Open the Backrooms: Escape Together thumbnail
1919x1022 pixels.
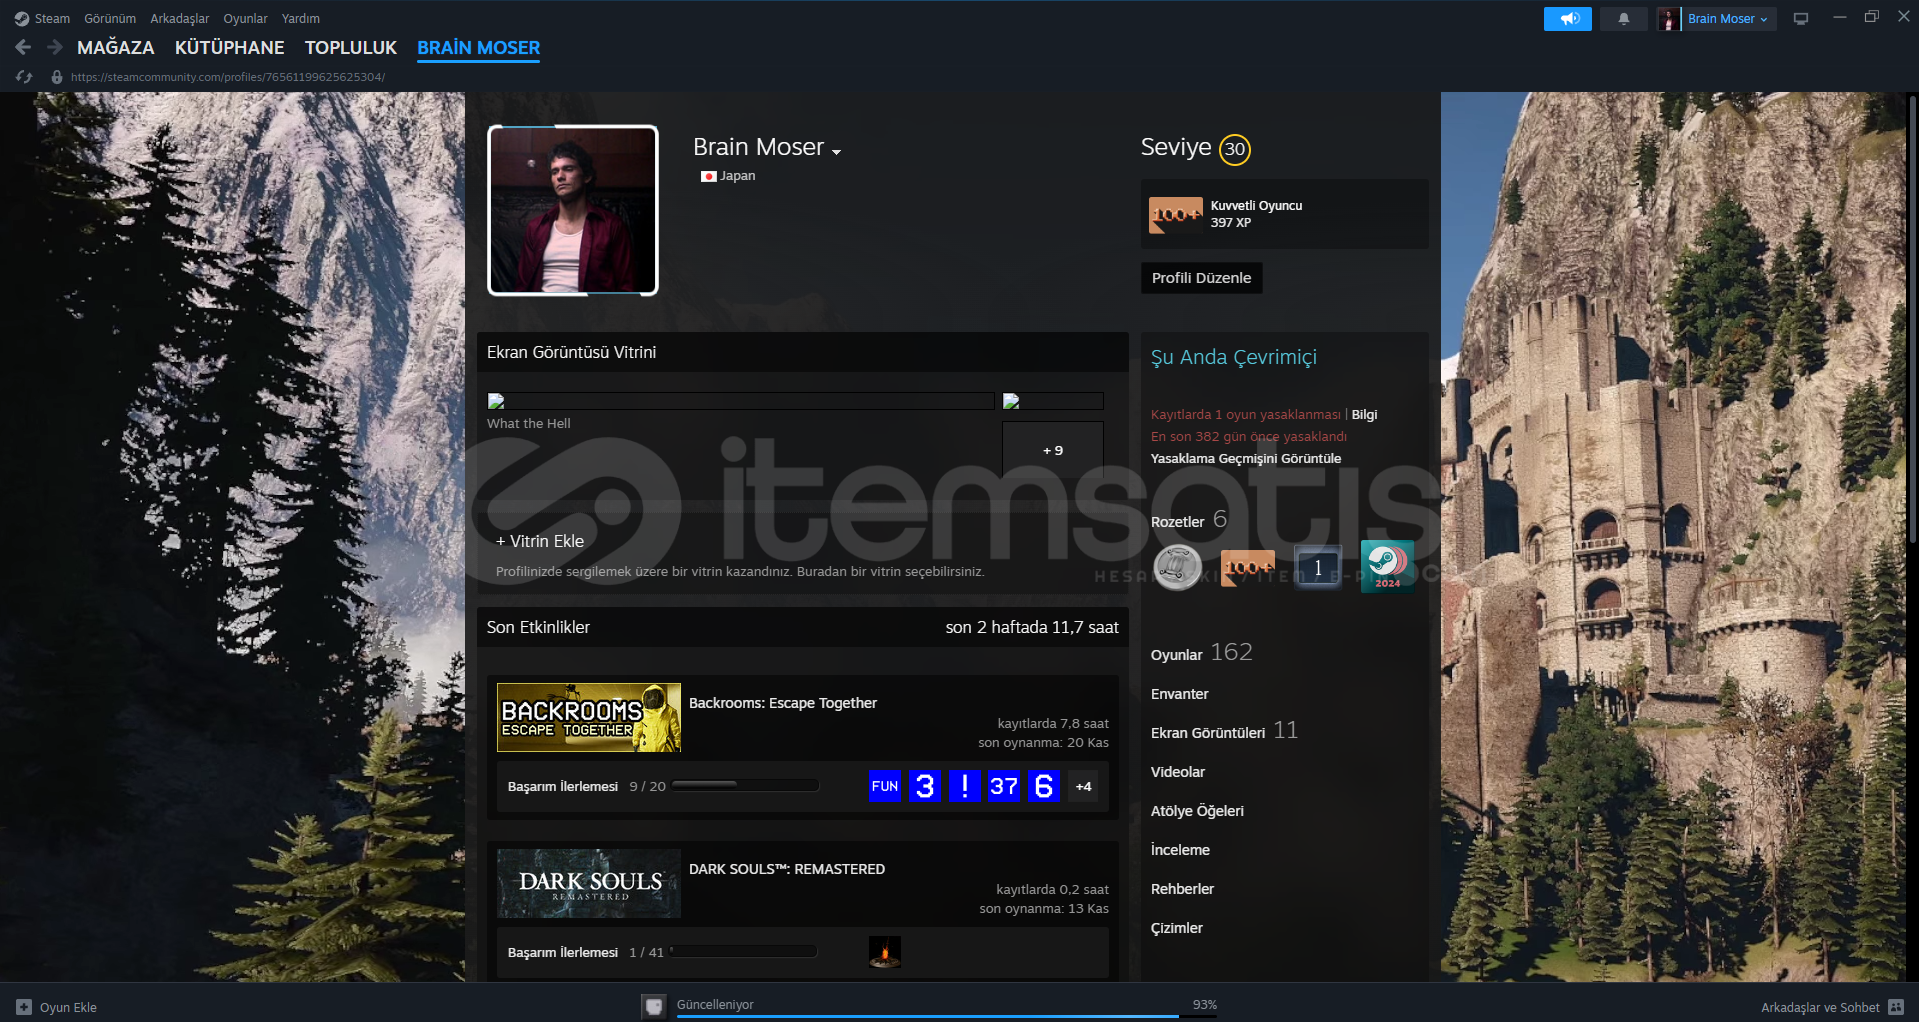point(588,717)
